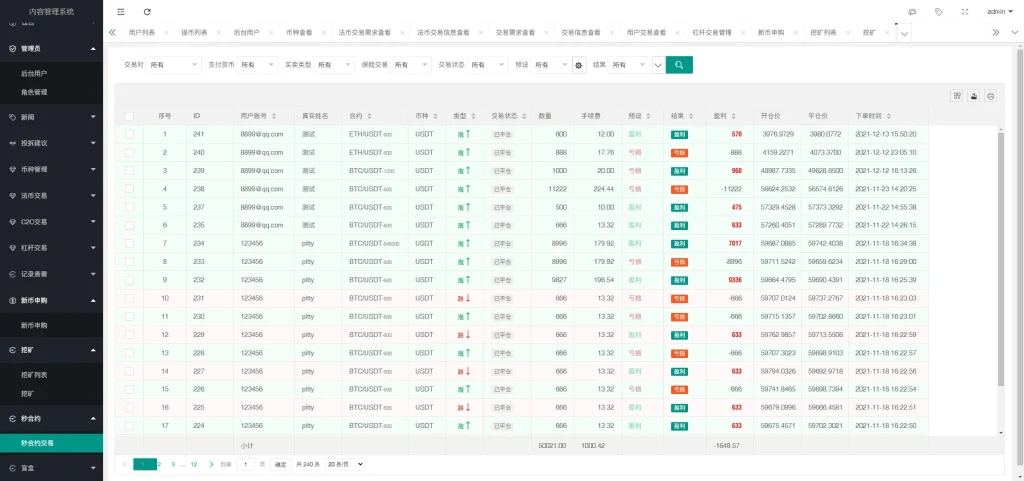Viewport: 1024px width, 481px height.
Task: Click the print icon above table
Action: pyautogui.click(x=990, y=96)
